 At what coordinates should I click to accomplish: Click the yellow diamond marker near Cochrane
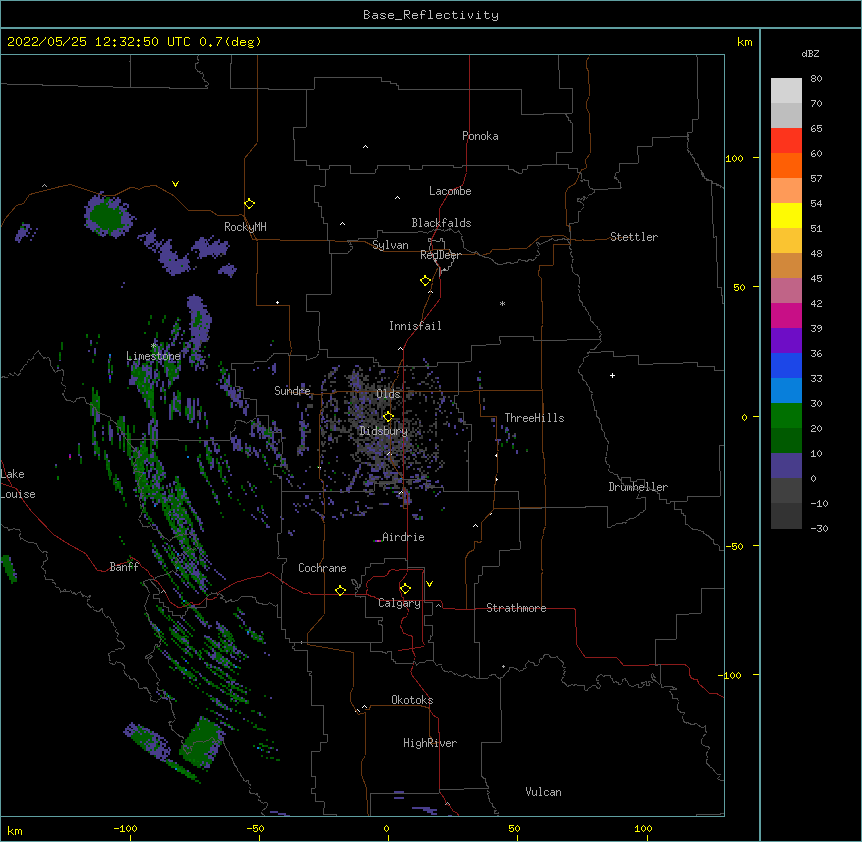(340, 590)
